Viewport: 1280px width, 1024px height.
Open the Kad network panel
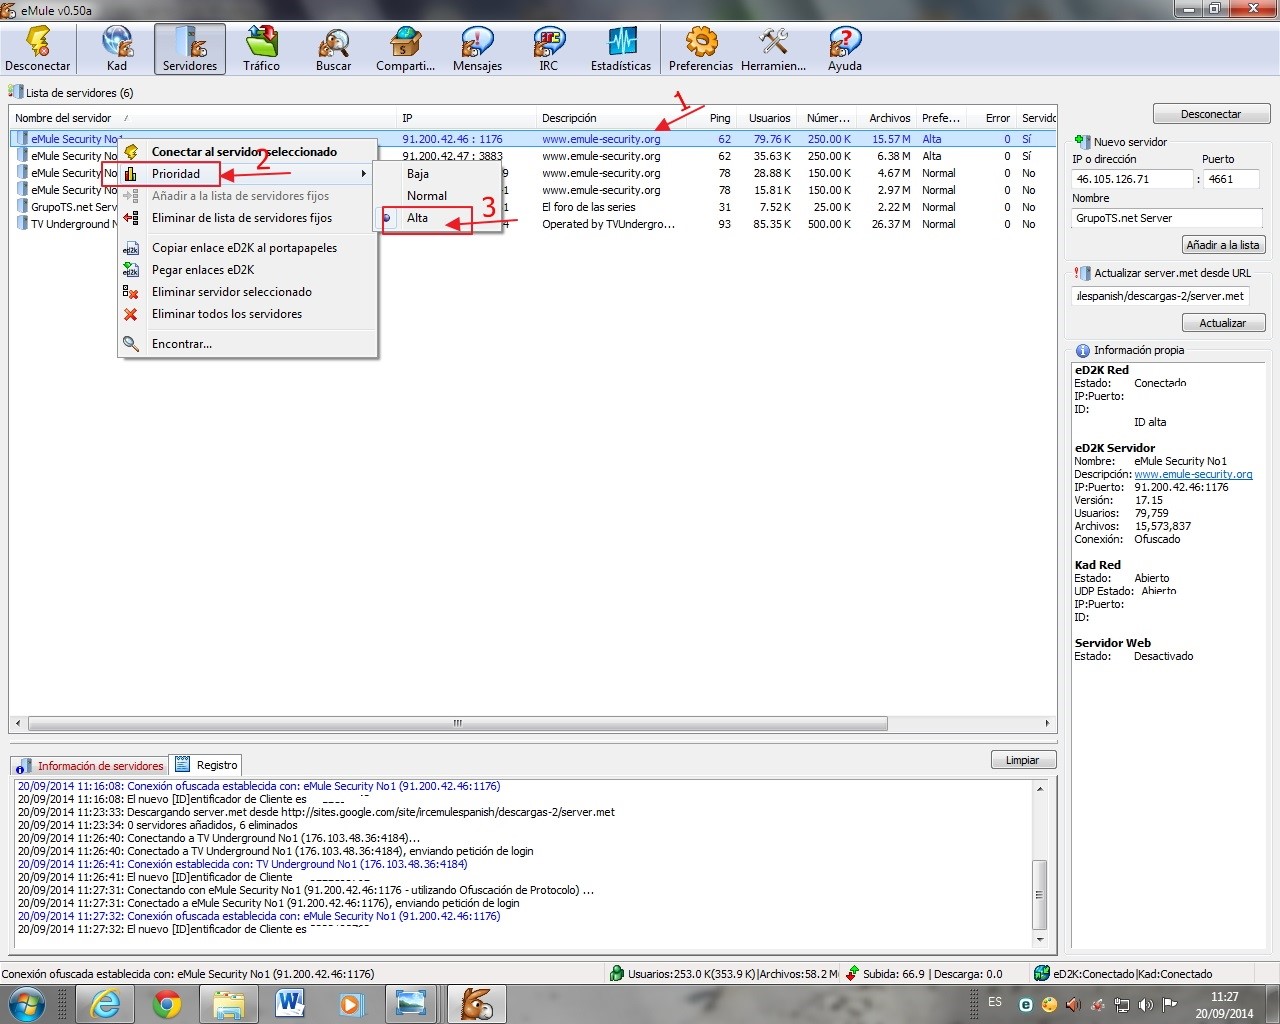pos(116,47)
